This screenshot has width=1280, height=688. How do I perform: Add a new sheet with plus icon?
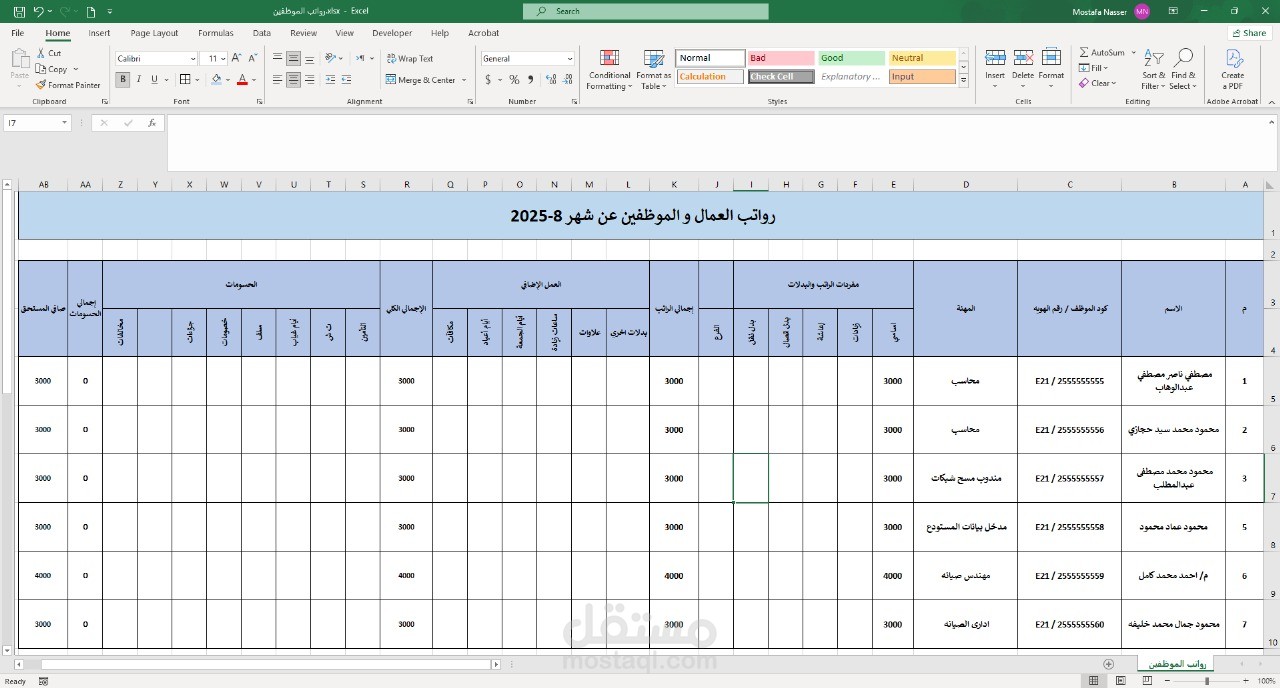[1108, 664]
